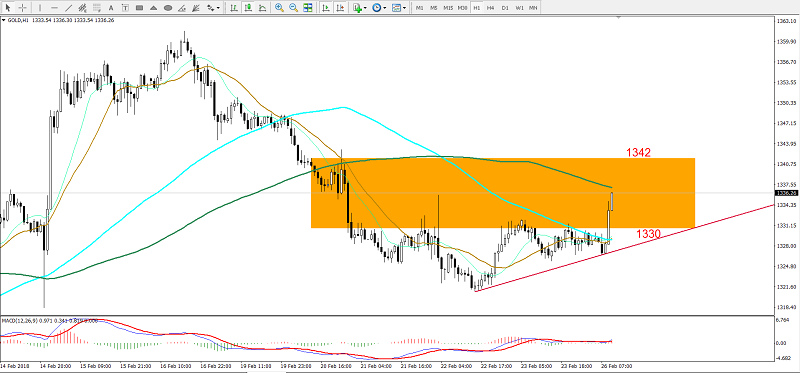The height and width of the screenshot is (373, 800).
Task: Choose the text label tool
Action: (125, 8)
